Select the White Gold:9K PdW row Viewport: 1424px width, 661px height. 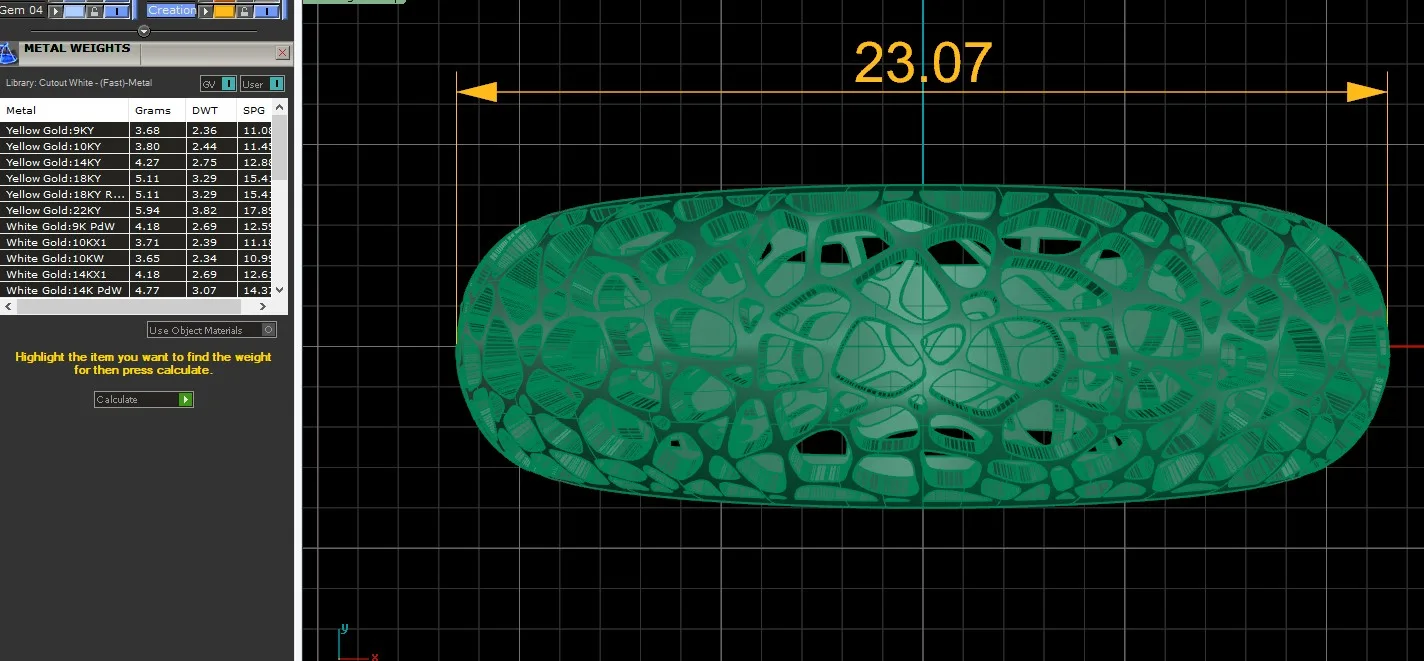pyautogui.click(x=136, y=226)
